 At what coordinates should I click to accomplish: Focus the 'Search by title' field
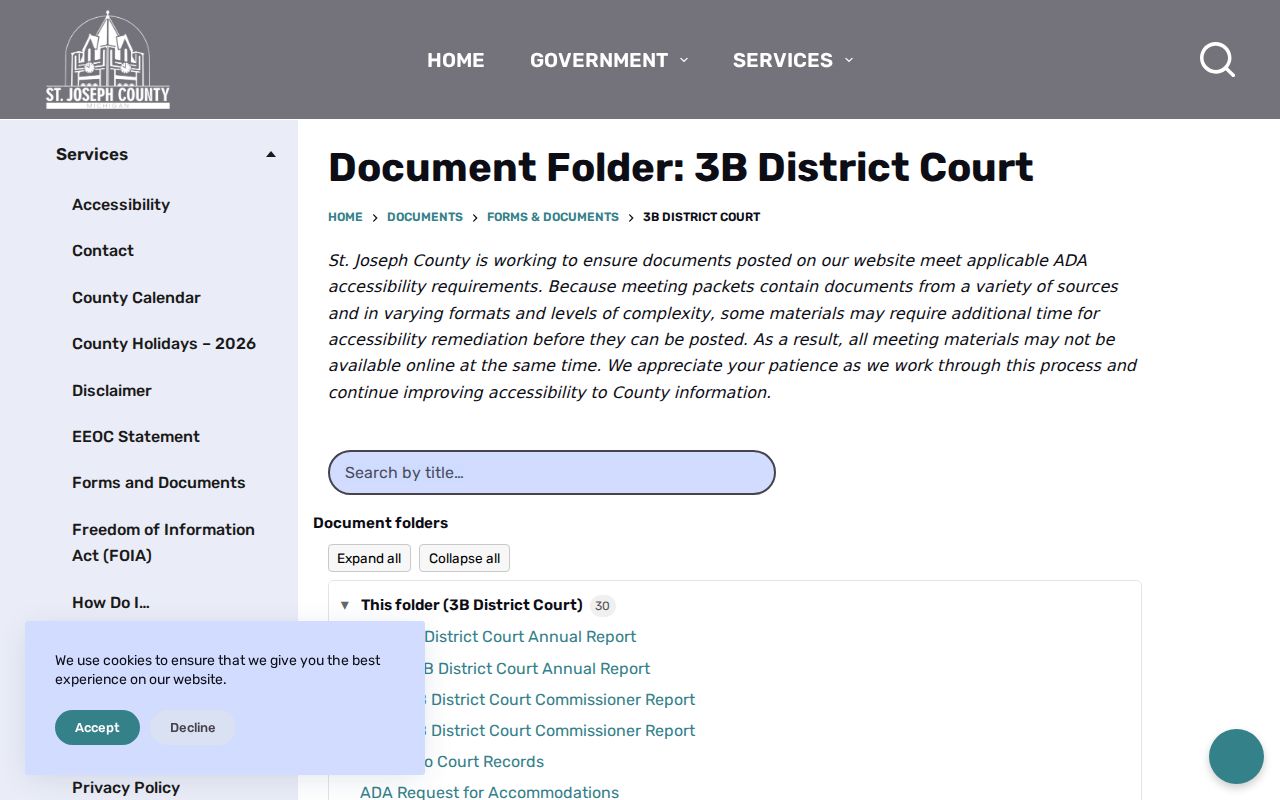552,472
